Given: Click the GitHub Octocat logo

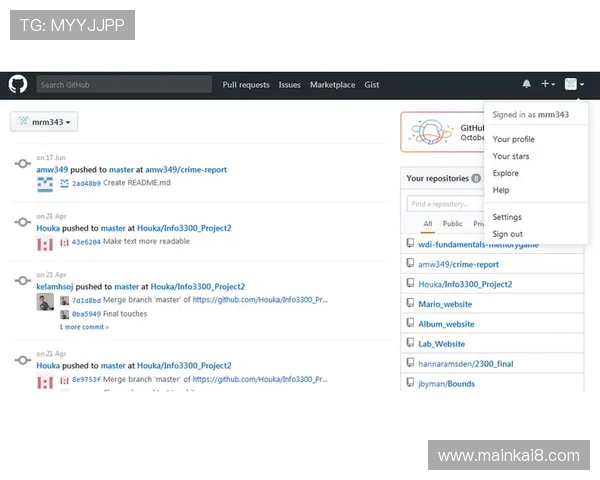Looking at the screenshot, I should tap(18, 85).
